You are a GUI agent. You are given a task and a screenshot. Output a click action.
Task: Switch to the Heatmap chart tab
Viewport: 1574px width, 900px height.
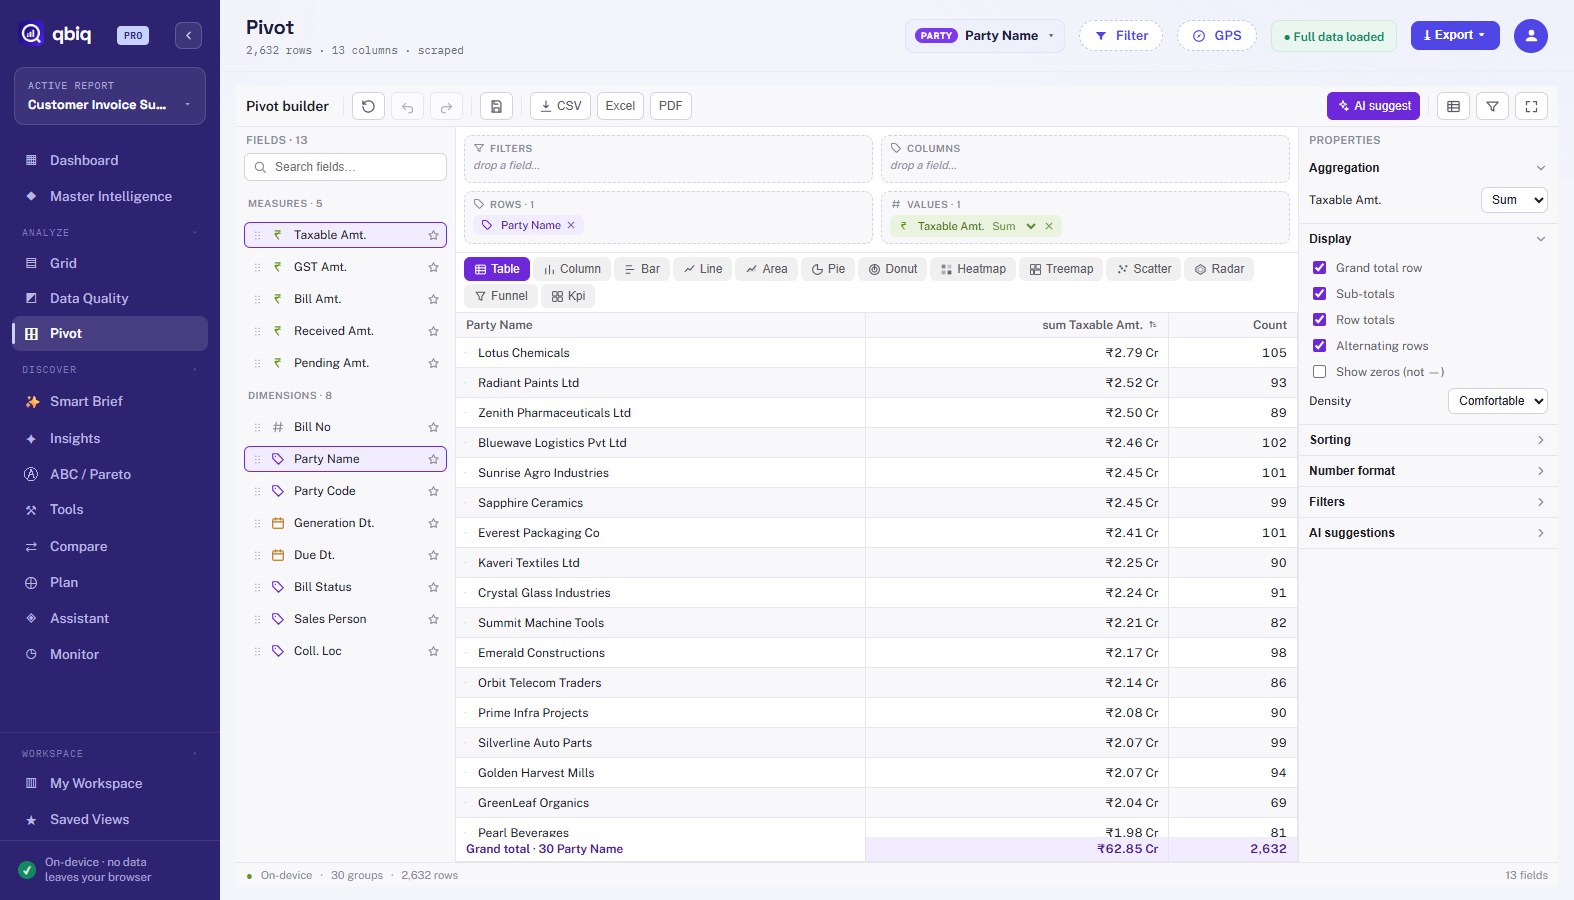tap(973, 269)
